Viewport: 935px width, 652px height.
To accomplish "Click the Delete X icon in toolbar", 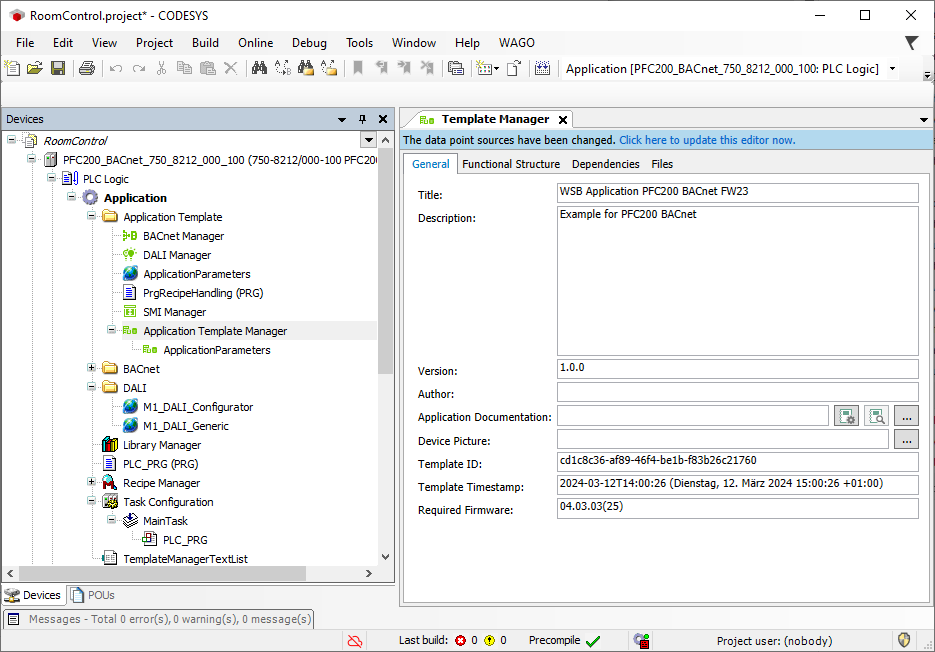I will [230, 69].
